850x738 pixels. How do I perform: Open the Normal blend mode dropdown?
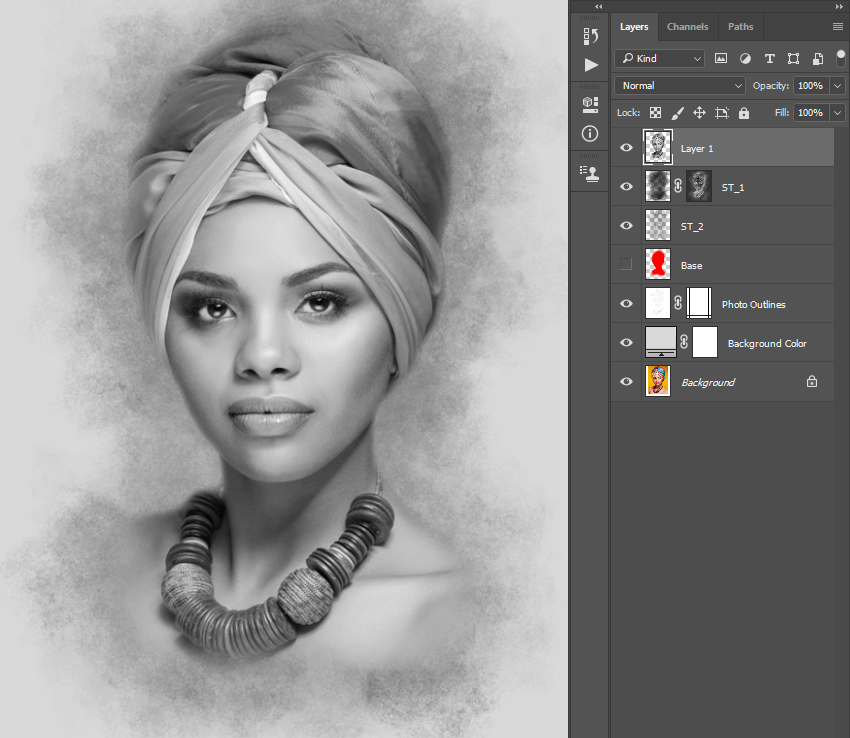click(680, 86)
